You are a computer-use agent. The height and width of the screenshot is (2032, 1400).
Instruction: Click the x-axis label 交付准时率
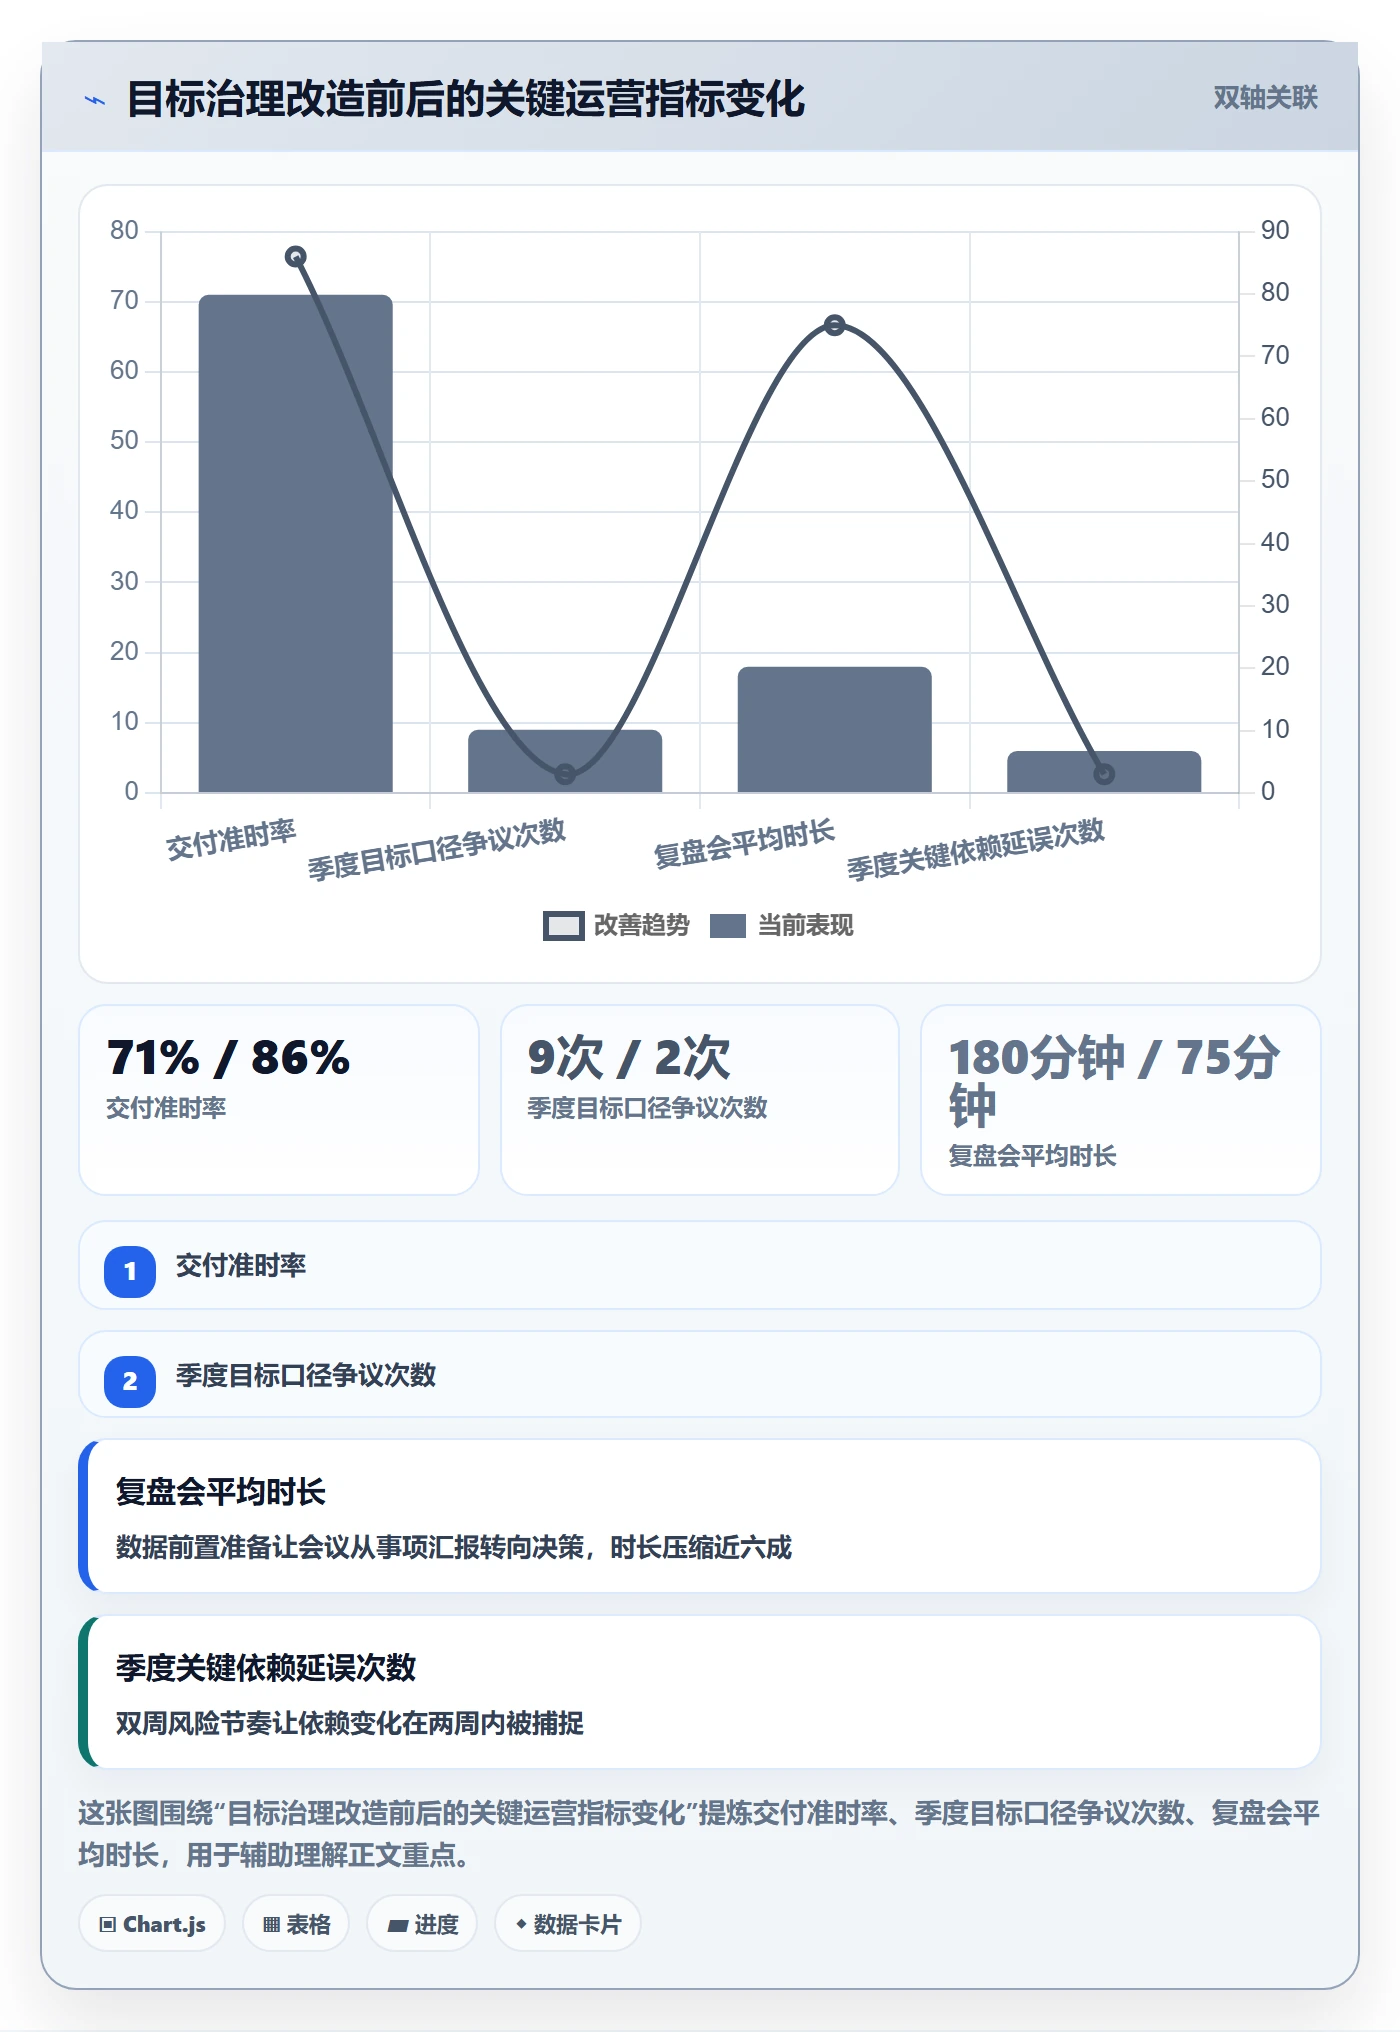[x=231, y=840]
